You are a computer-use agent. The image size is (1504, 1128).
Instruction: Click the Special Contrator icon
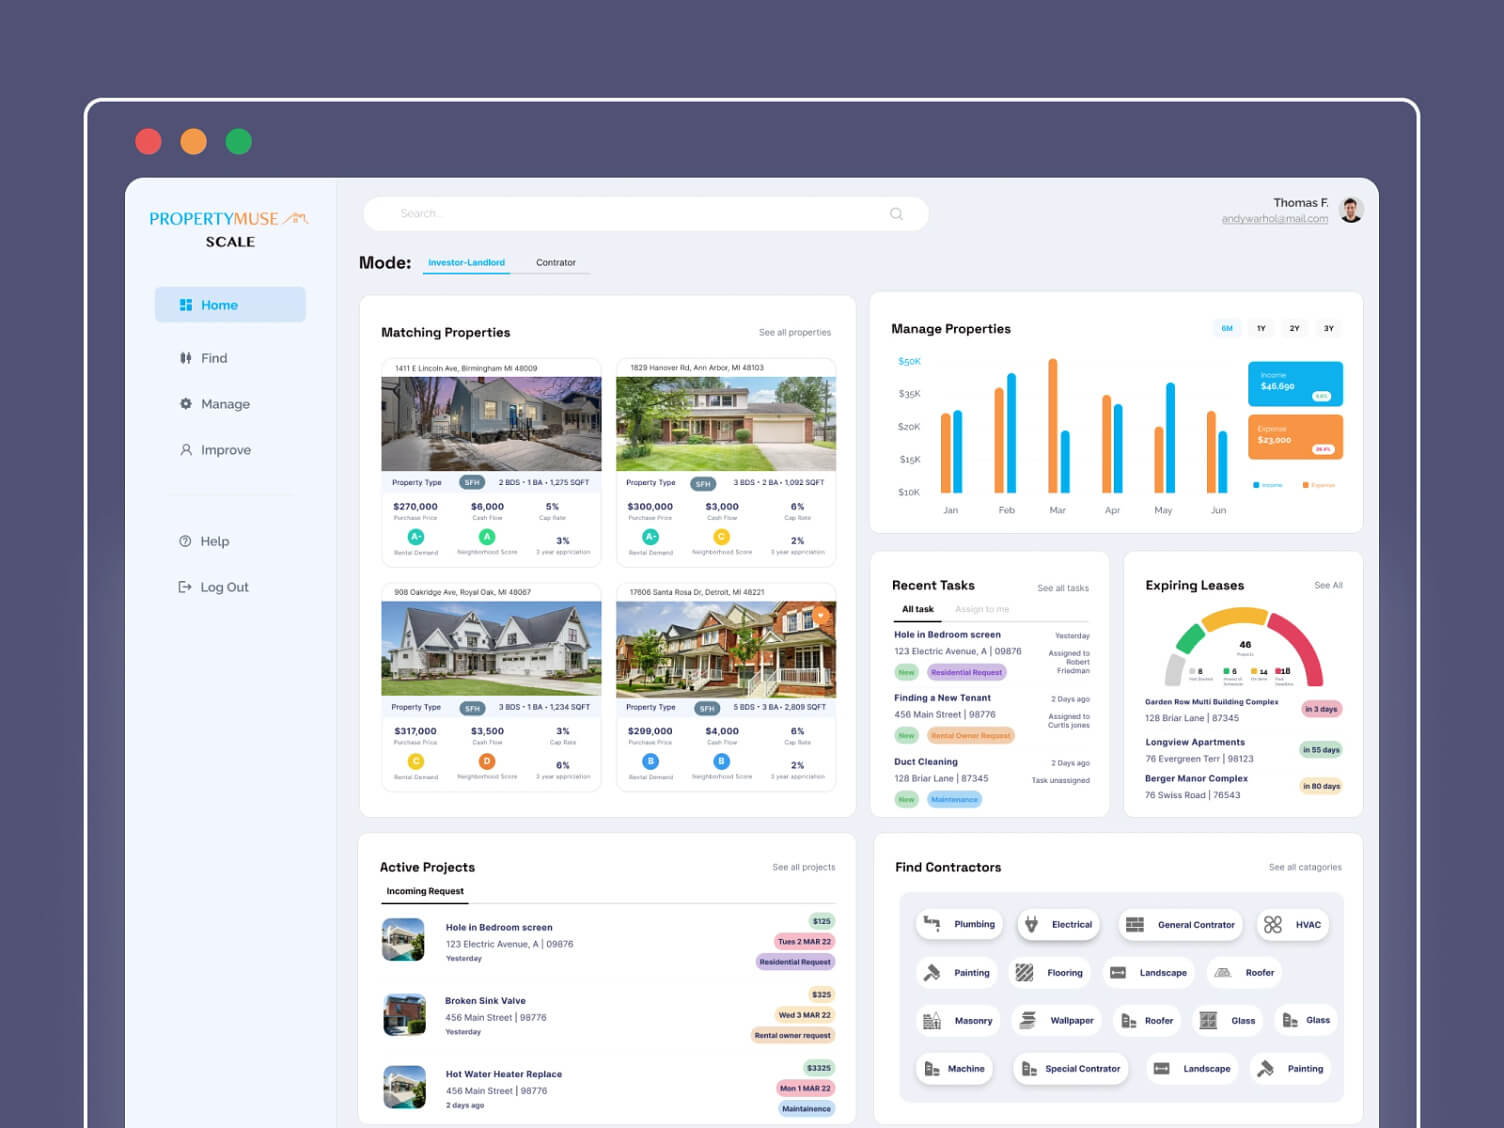tap(1029, 1069)
